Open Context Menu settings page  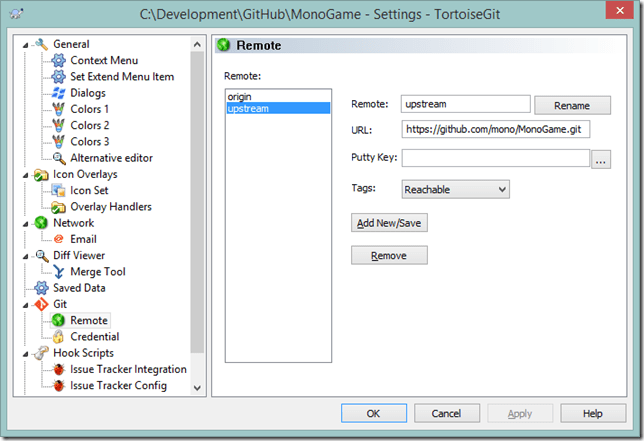[x=104, y=60]
